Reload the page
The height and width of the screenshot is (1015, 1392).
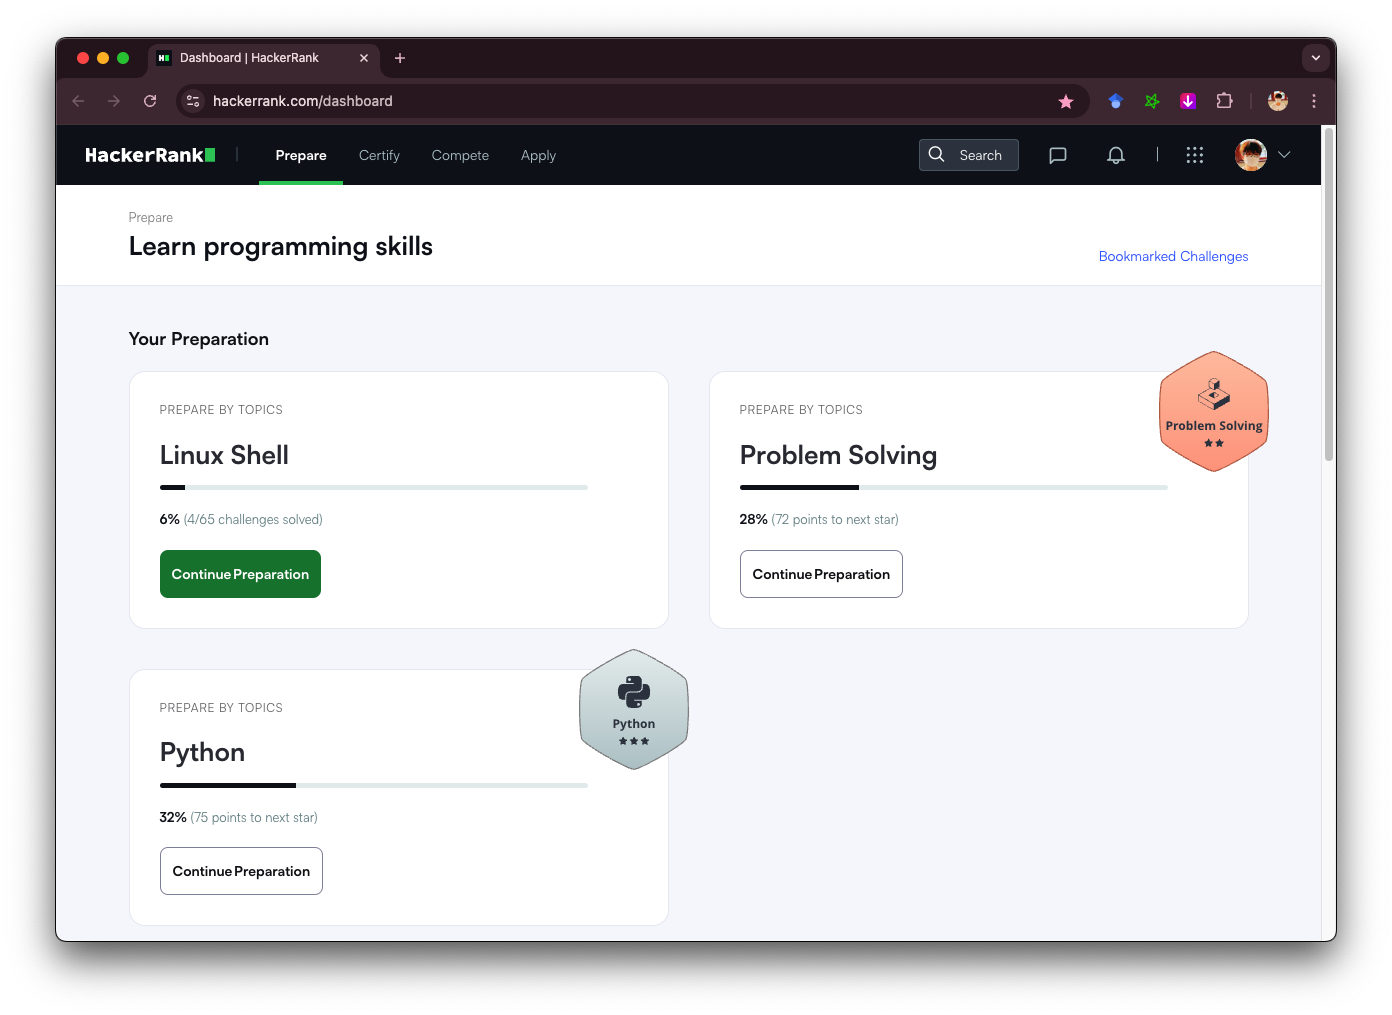pos(150,101)
